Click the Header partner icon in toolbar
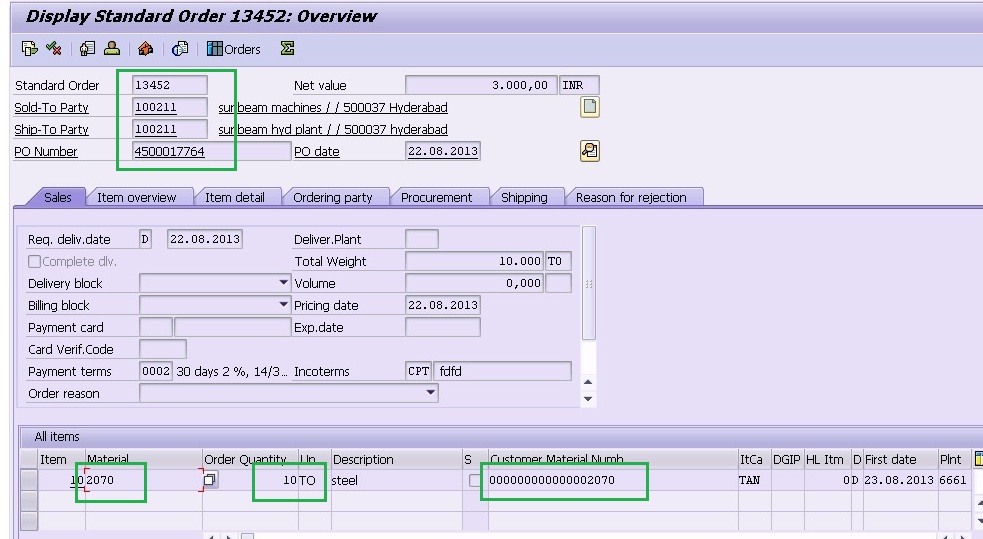Image resolution: width=983 pixels, height=539 pixels. pyautogui.click(x=112, y=48)
